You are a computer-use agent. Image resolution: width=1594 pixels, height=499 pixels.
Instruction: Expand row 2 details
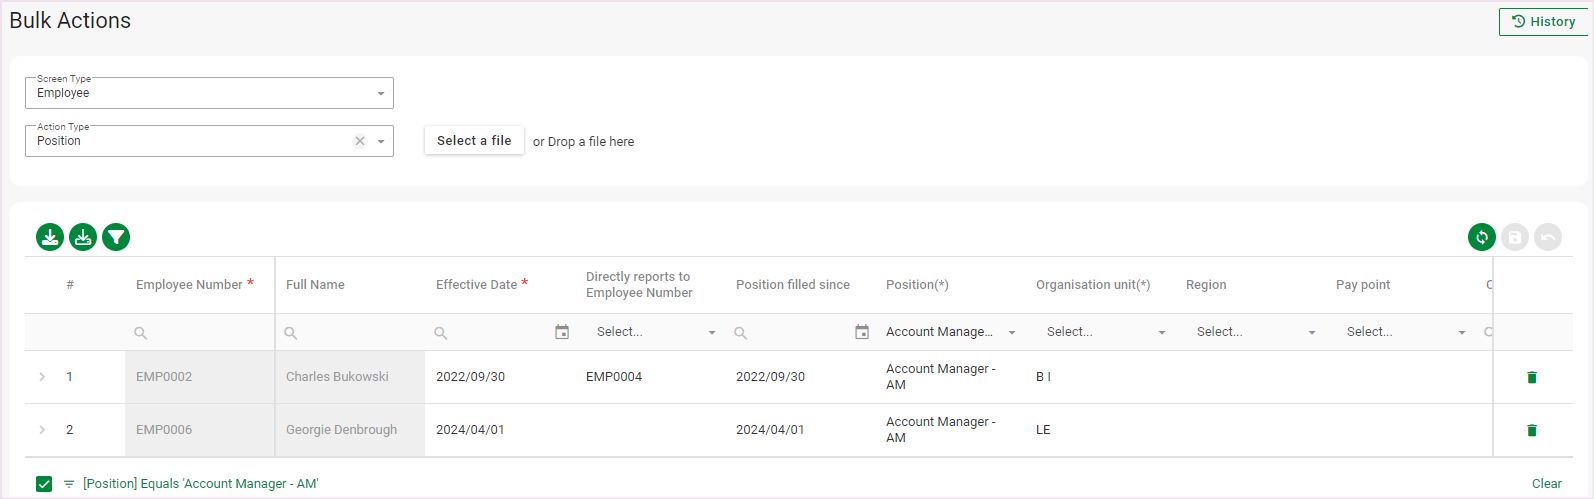[x=42, y=430]
